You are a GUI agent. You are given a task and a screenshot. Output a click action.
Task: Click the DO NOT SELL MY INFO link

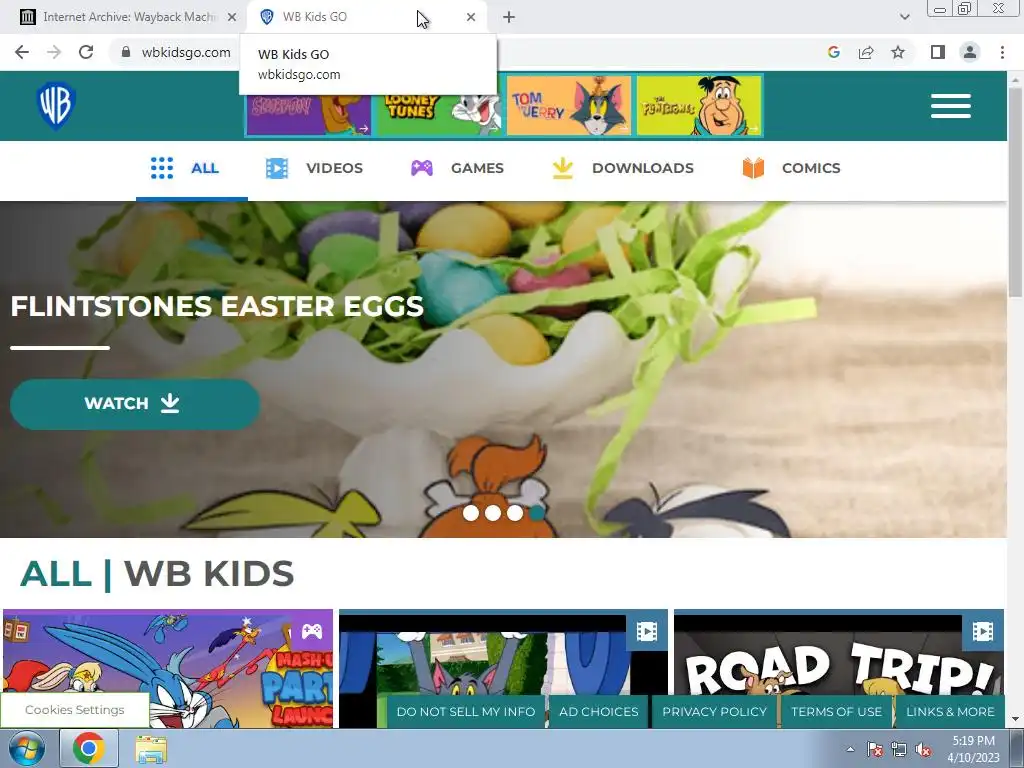[x=466, y=712]
